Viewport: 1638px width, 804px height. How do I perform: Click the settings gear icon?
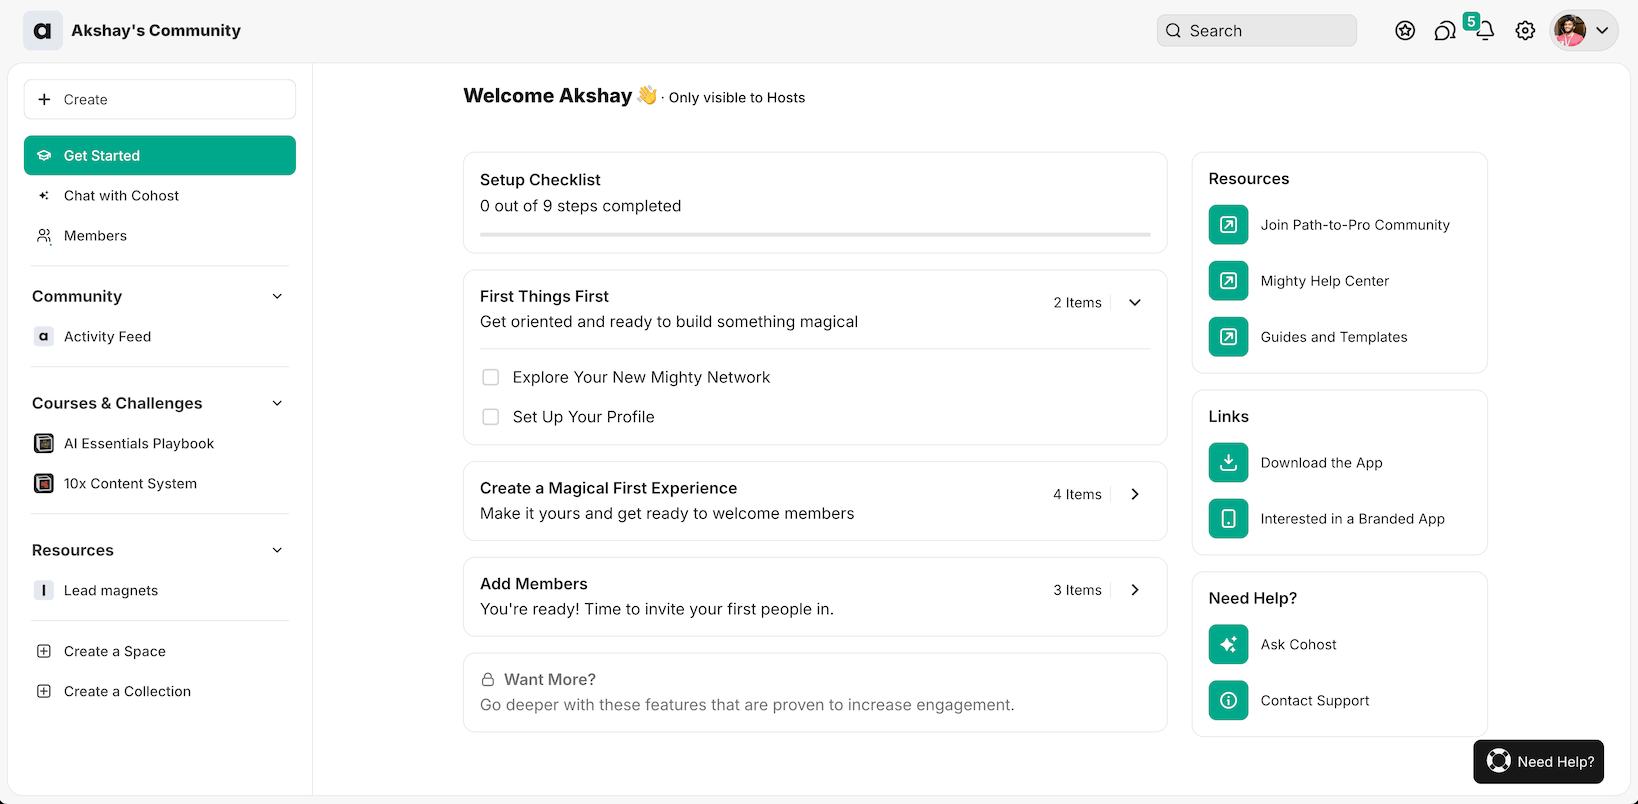(x=1525, y=31)
